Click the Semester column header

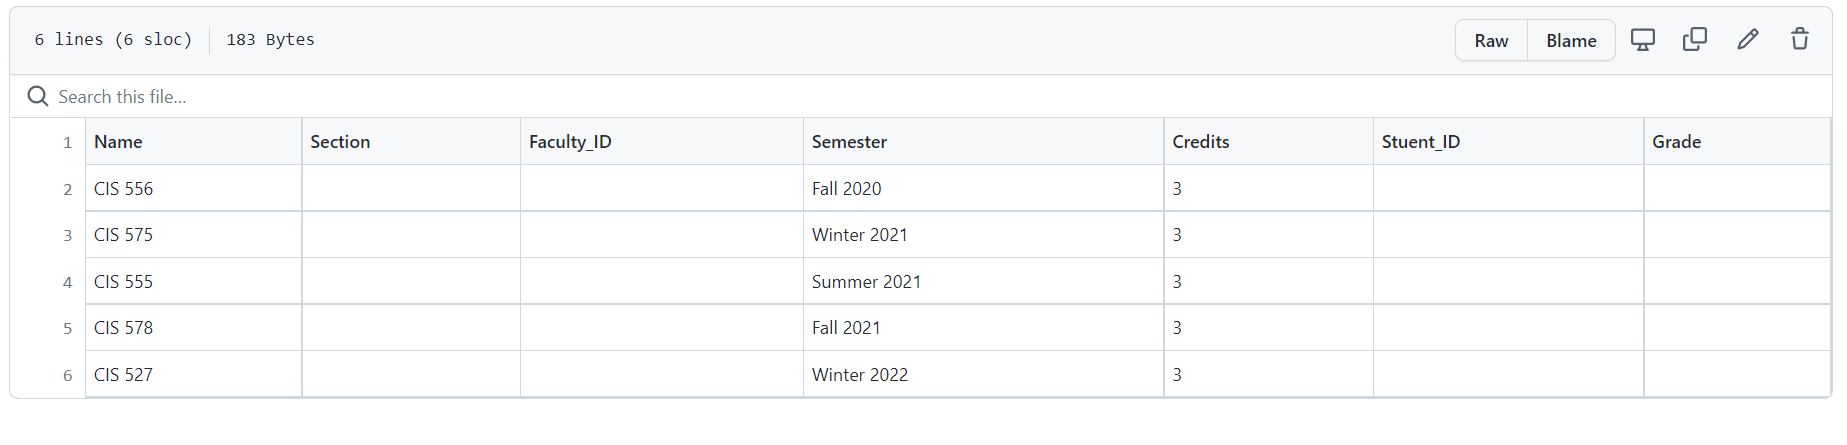tap(849, 142)
